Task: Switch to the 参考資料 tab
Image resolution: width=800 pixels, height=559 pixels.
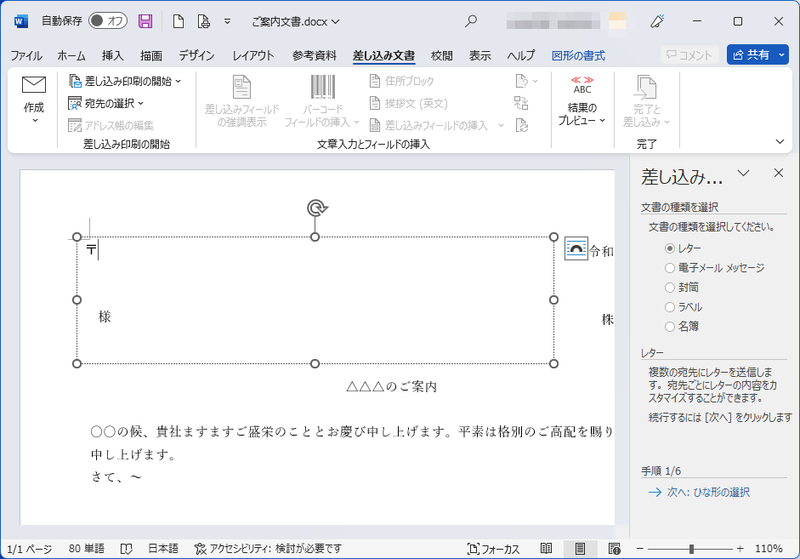Action: point(314,55)
